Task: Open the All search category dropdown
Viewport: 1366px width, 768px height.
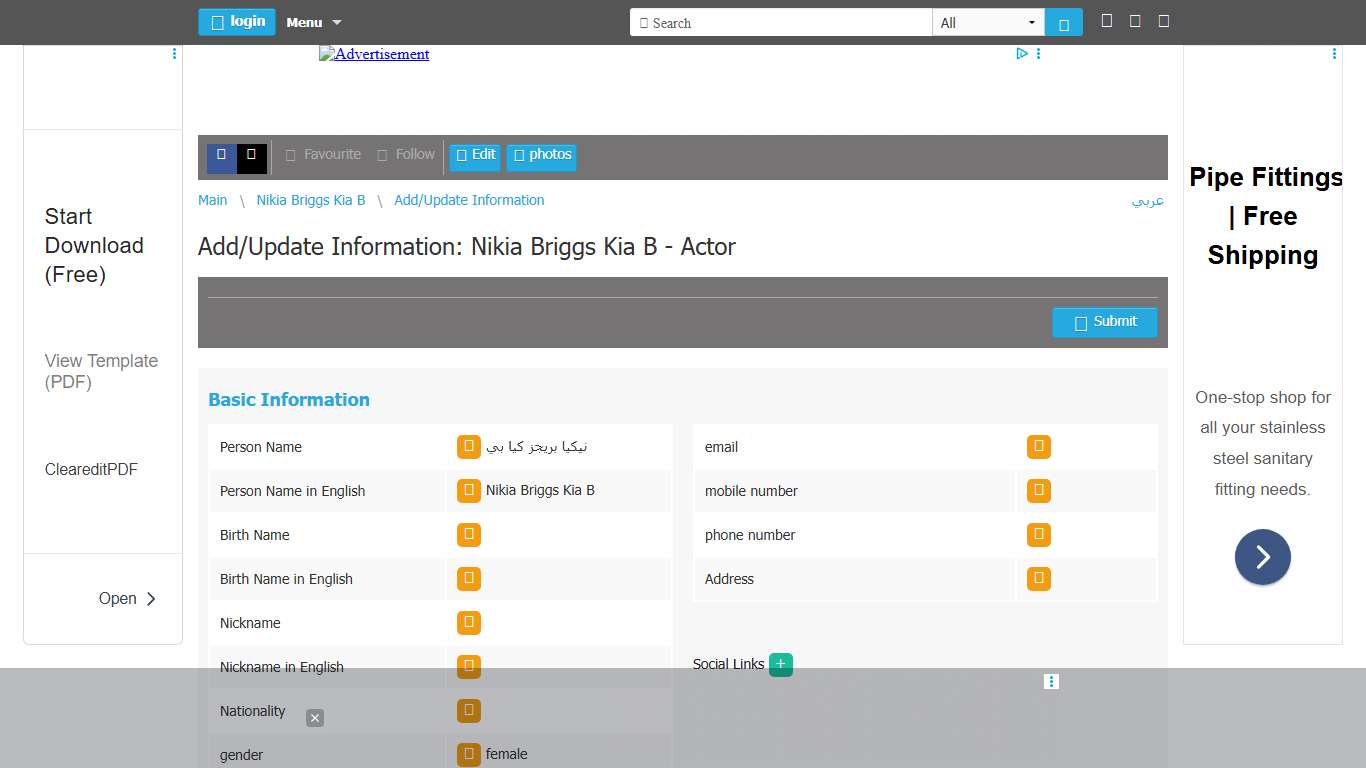Action: click(988, 22)
